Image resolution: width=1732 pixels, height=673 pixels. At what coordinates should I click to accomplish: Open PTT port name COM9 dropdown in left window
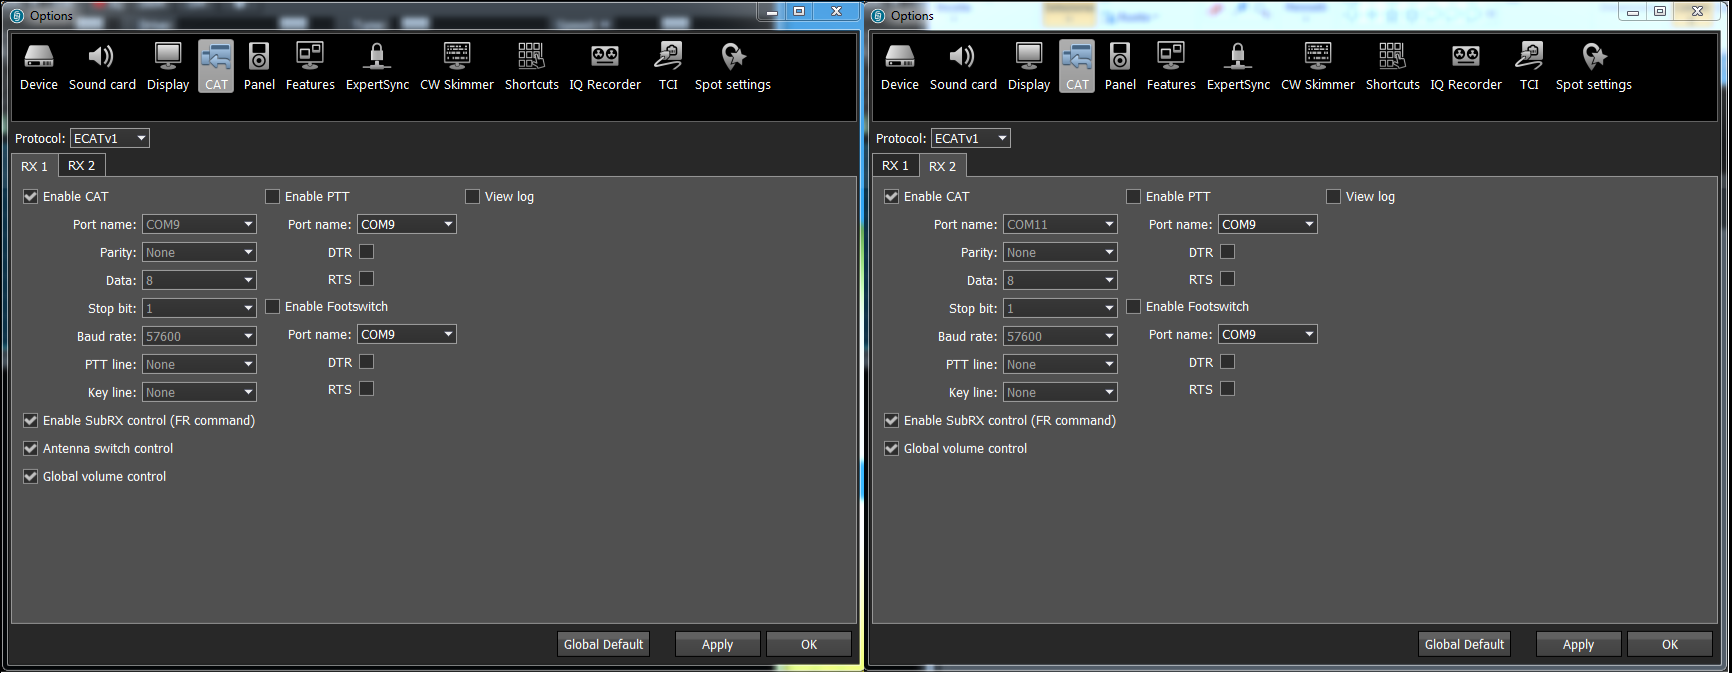[x=407, y=225]
